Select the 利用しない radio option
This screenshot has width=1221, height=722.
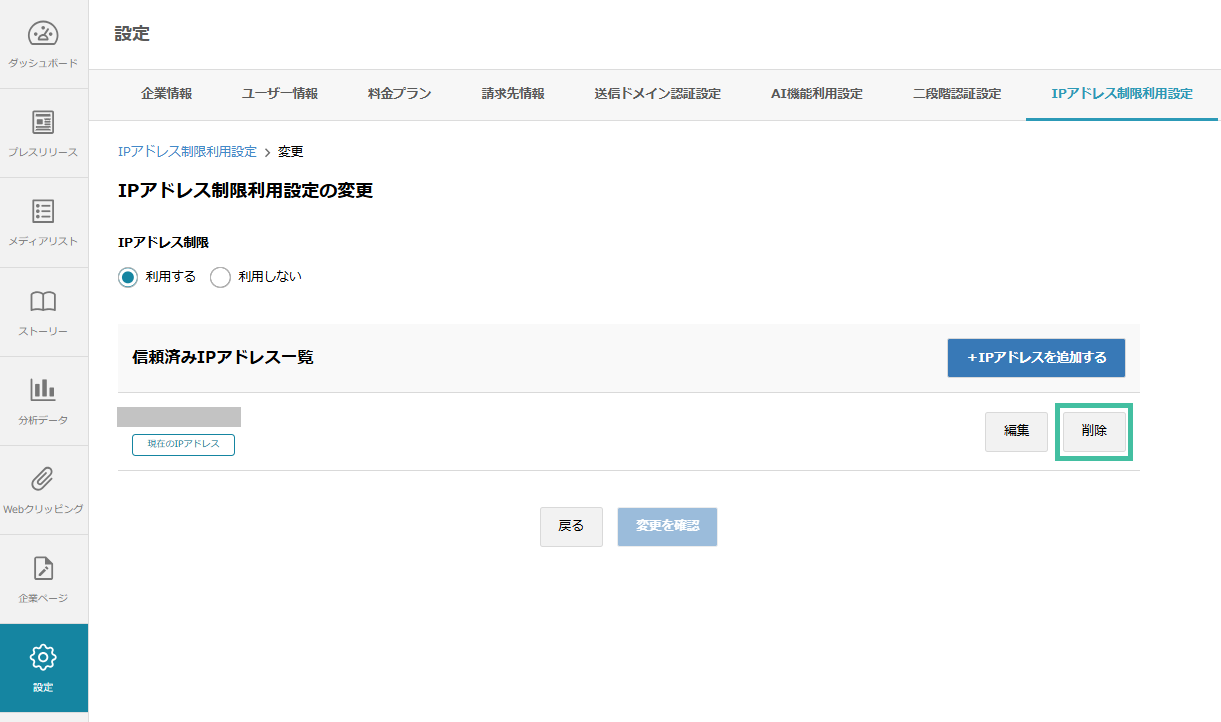click(x=220, y=277)
